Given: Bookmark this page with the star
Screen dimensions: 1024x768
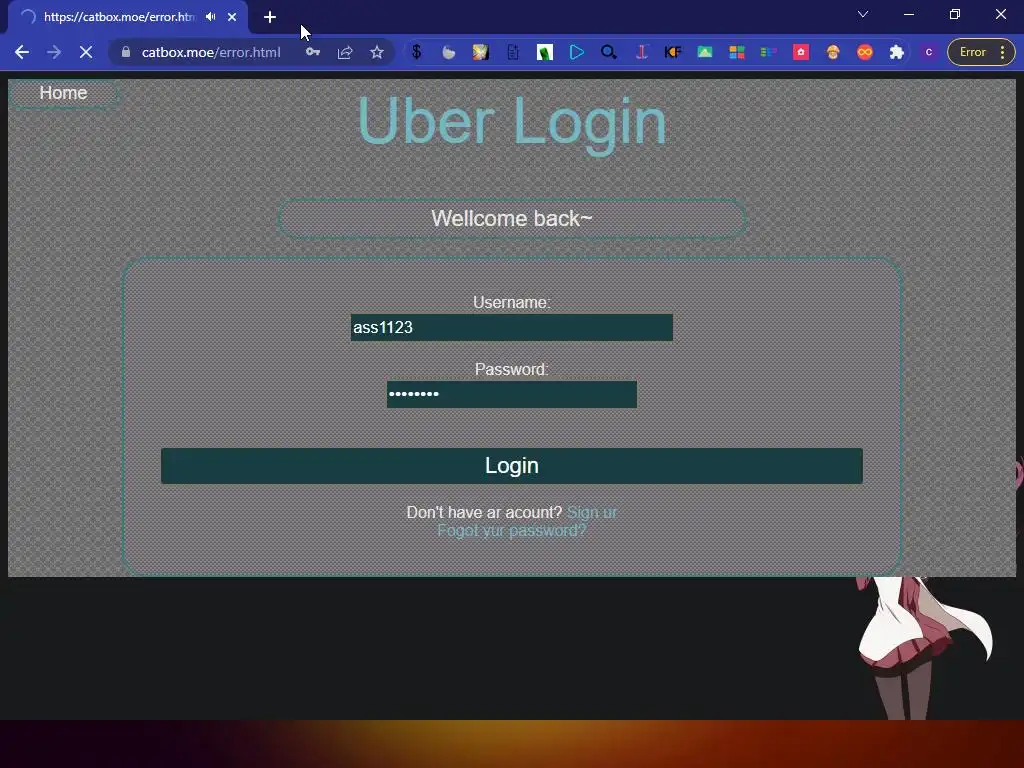Looking at the screenshot, I should 377,52.
